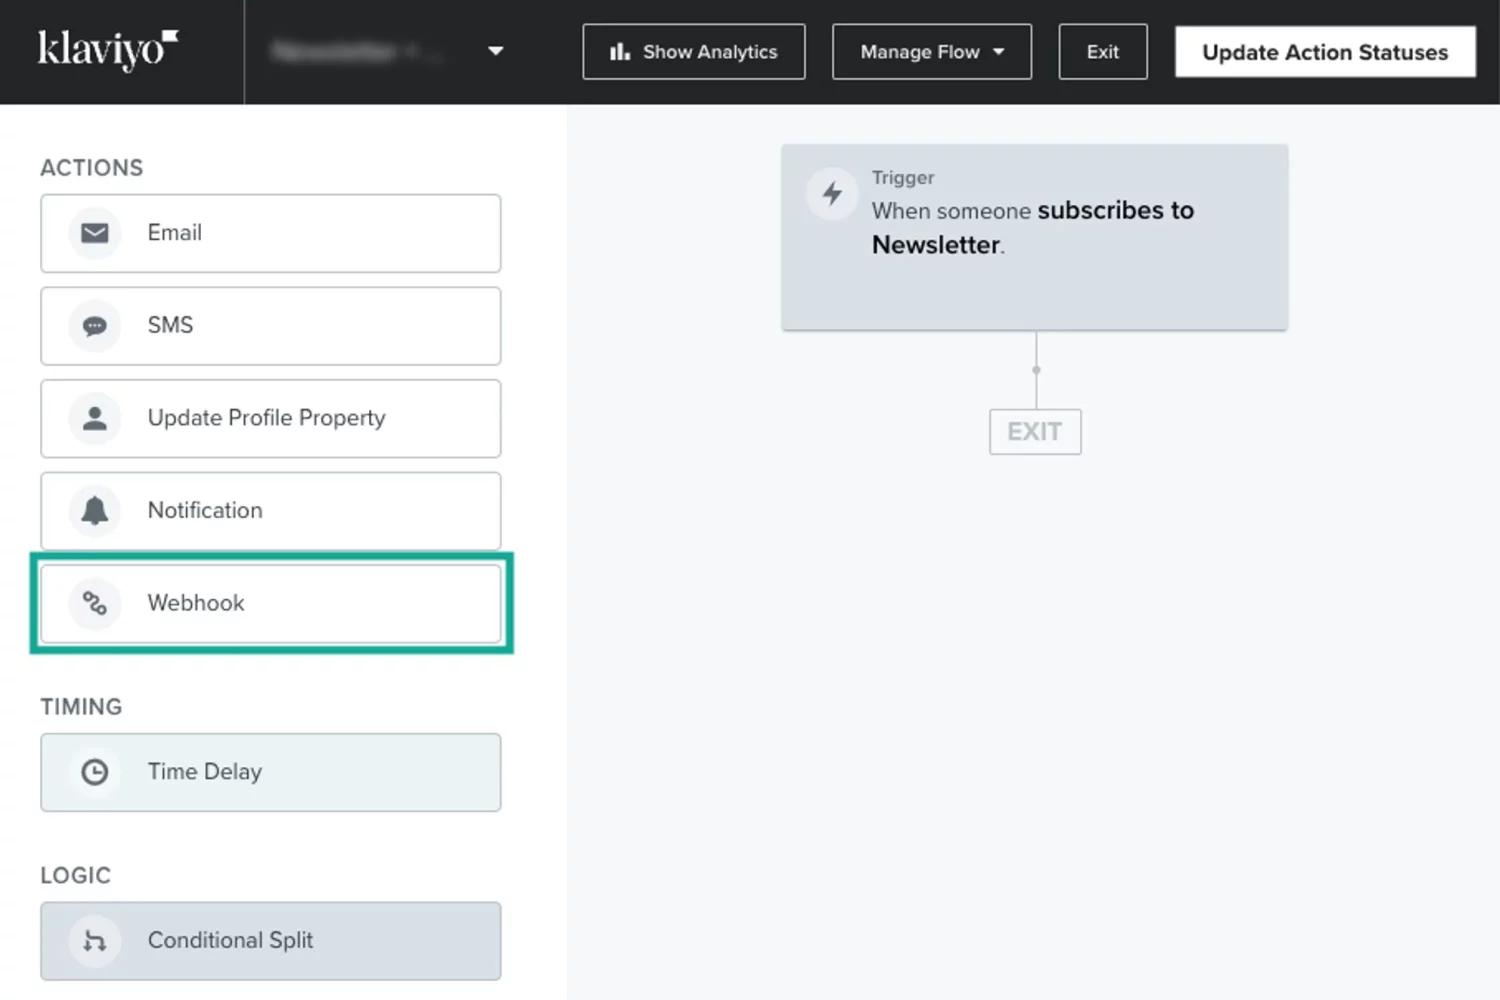Select the Webhook action under ACTIONS
This screenshot has width=1500, height=1000.
click(271, 603)
